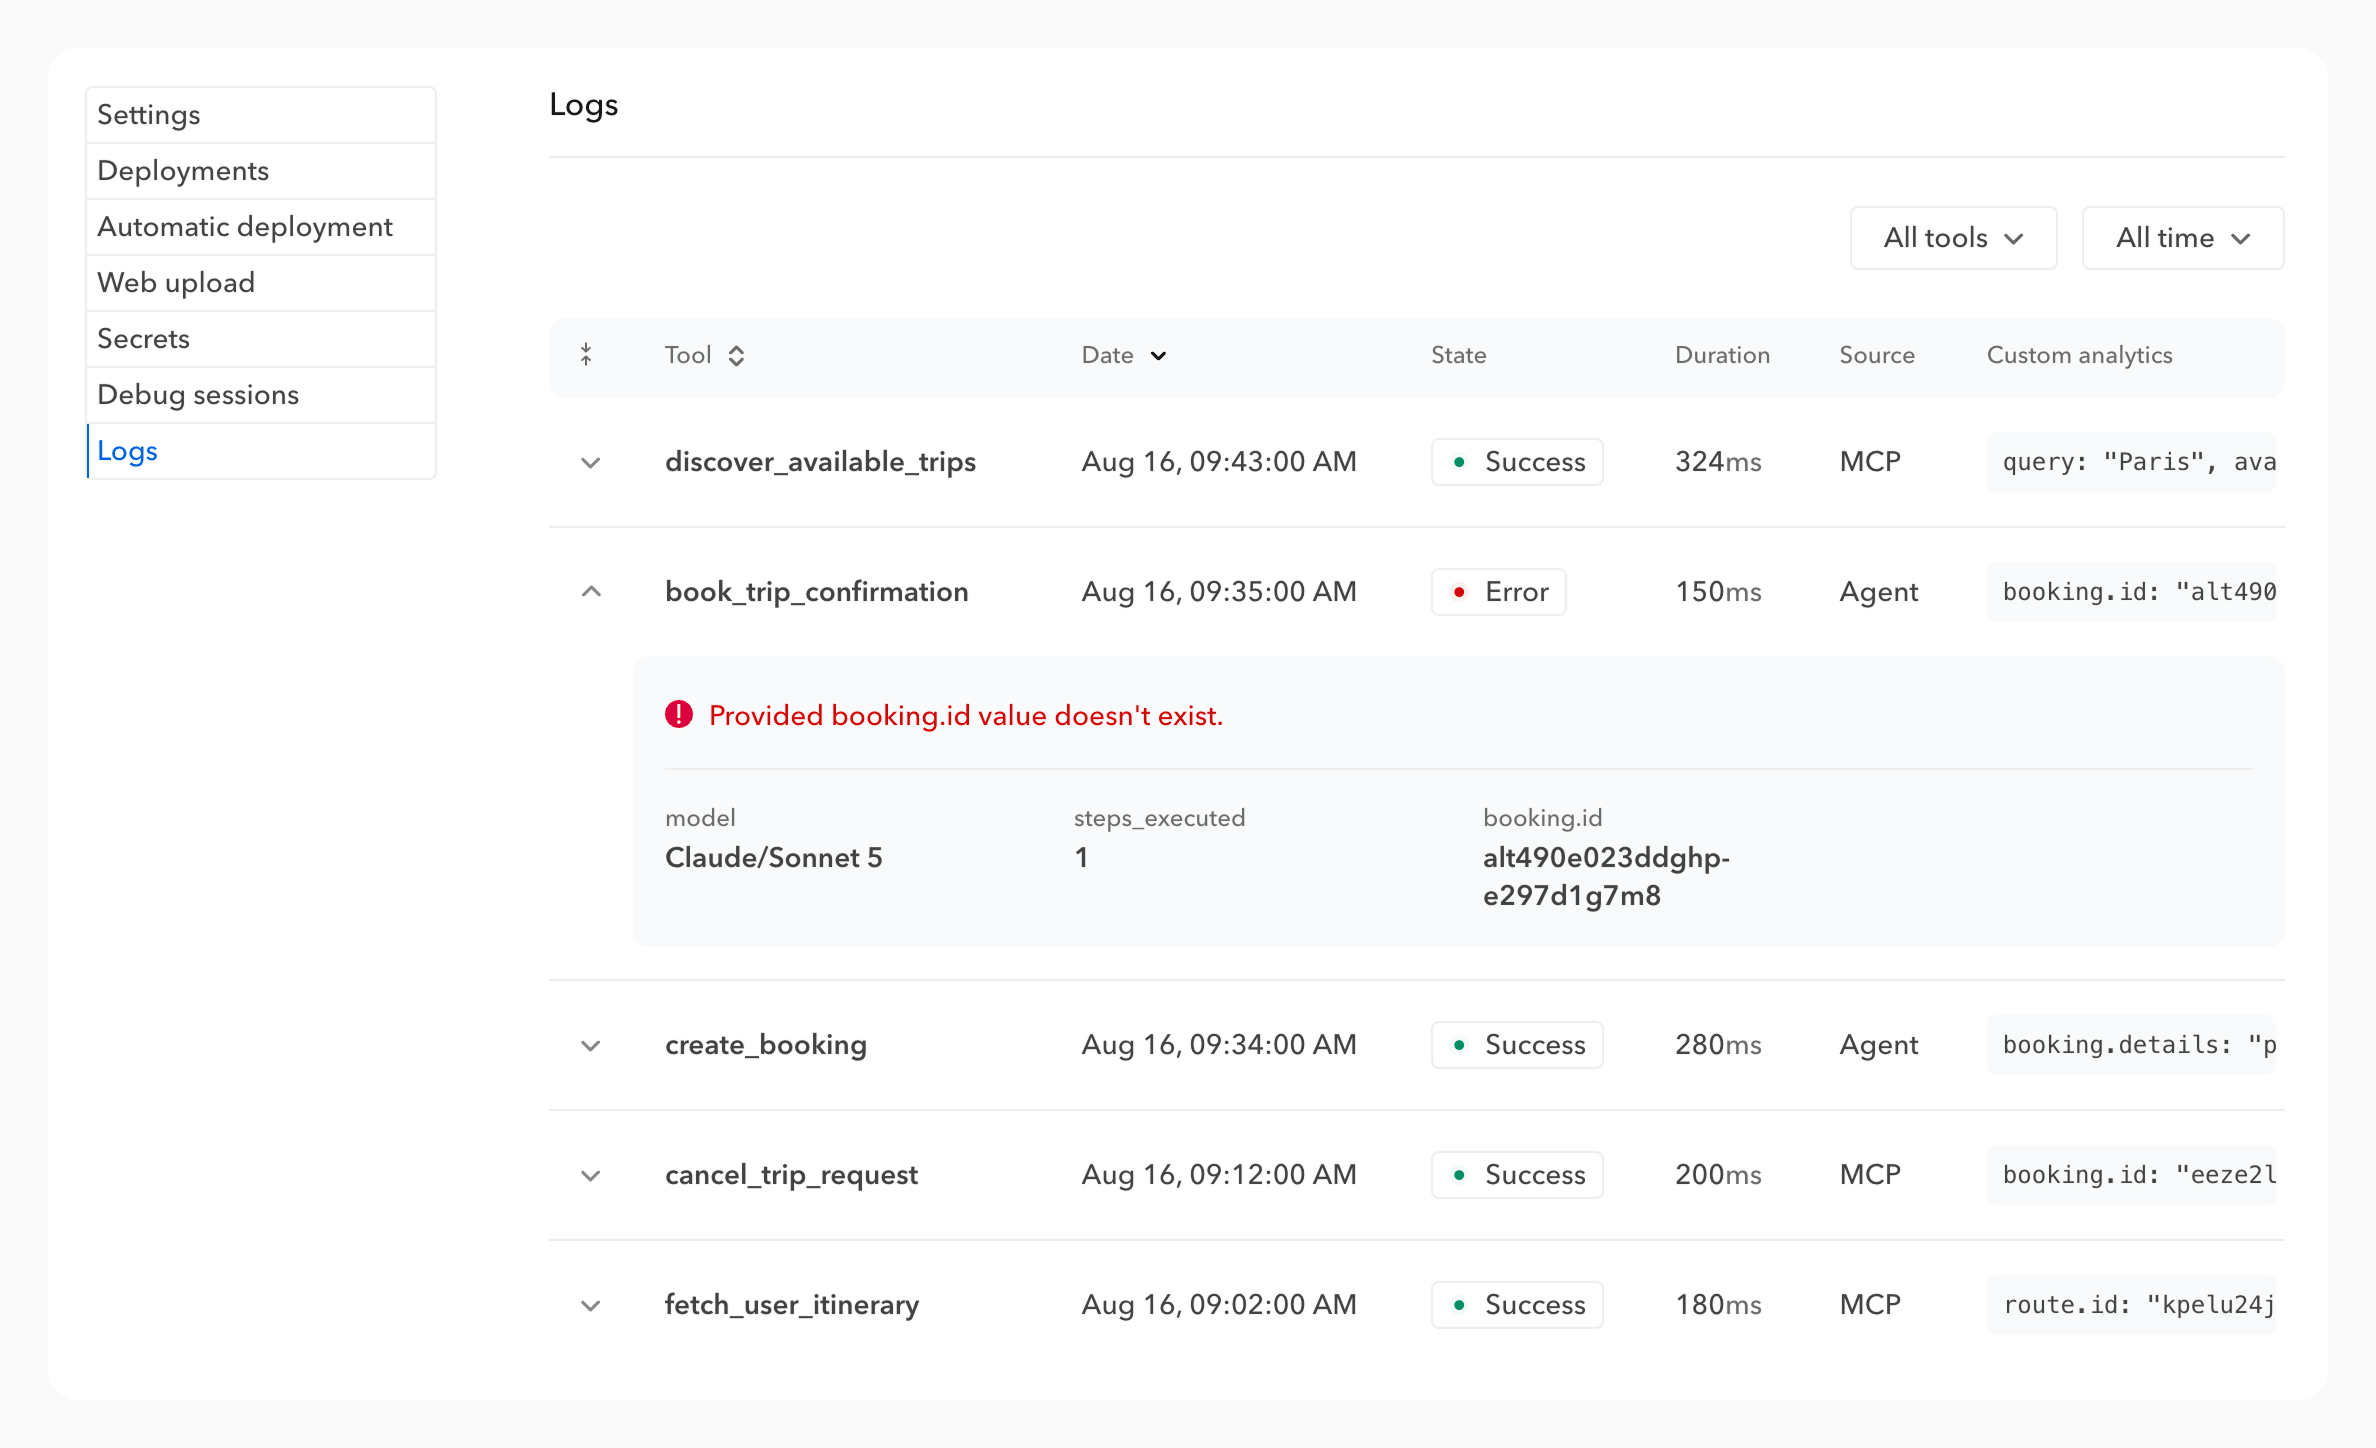This screenshot has height=1448, width=2376.
Task: Click date Aug 16, 09:34:00 AM
Action: pyautogui.click(x=1219, y=1045)
